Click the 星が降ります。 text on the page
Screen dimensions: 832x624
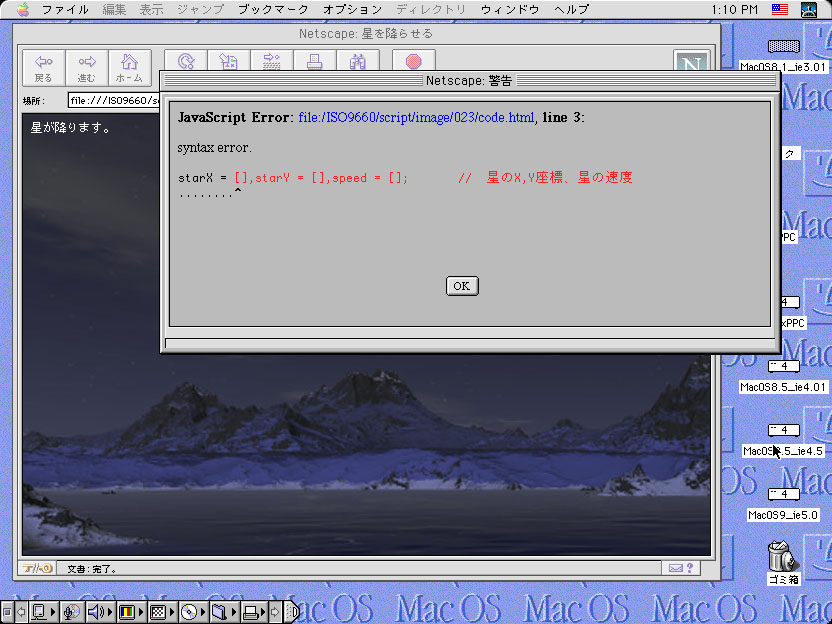[71, 128]
